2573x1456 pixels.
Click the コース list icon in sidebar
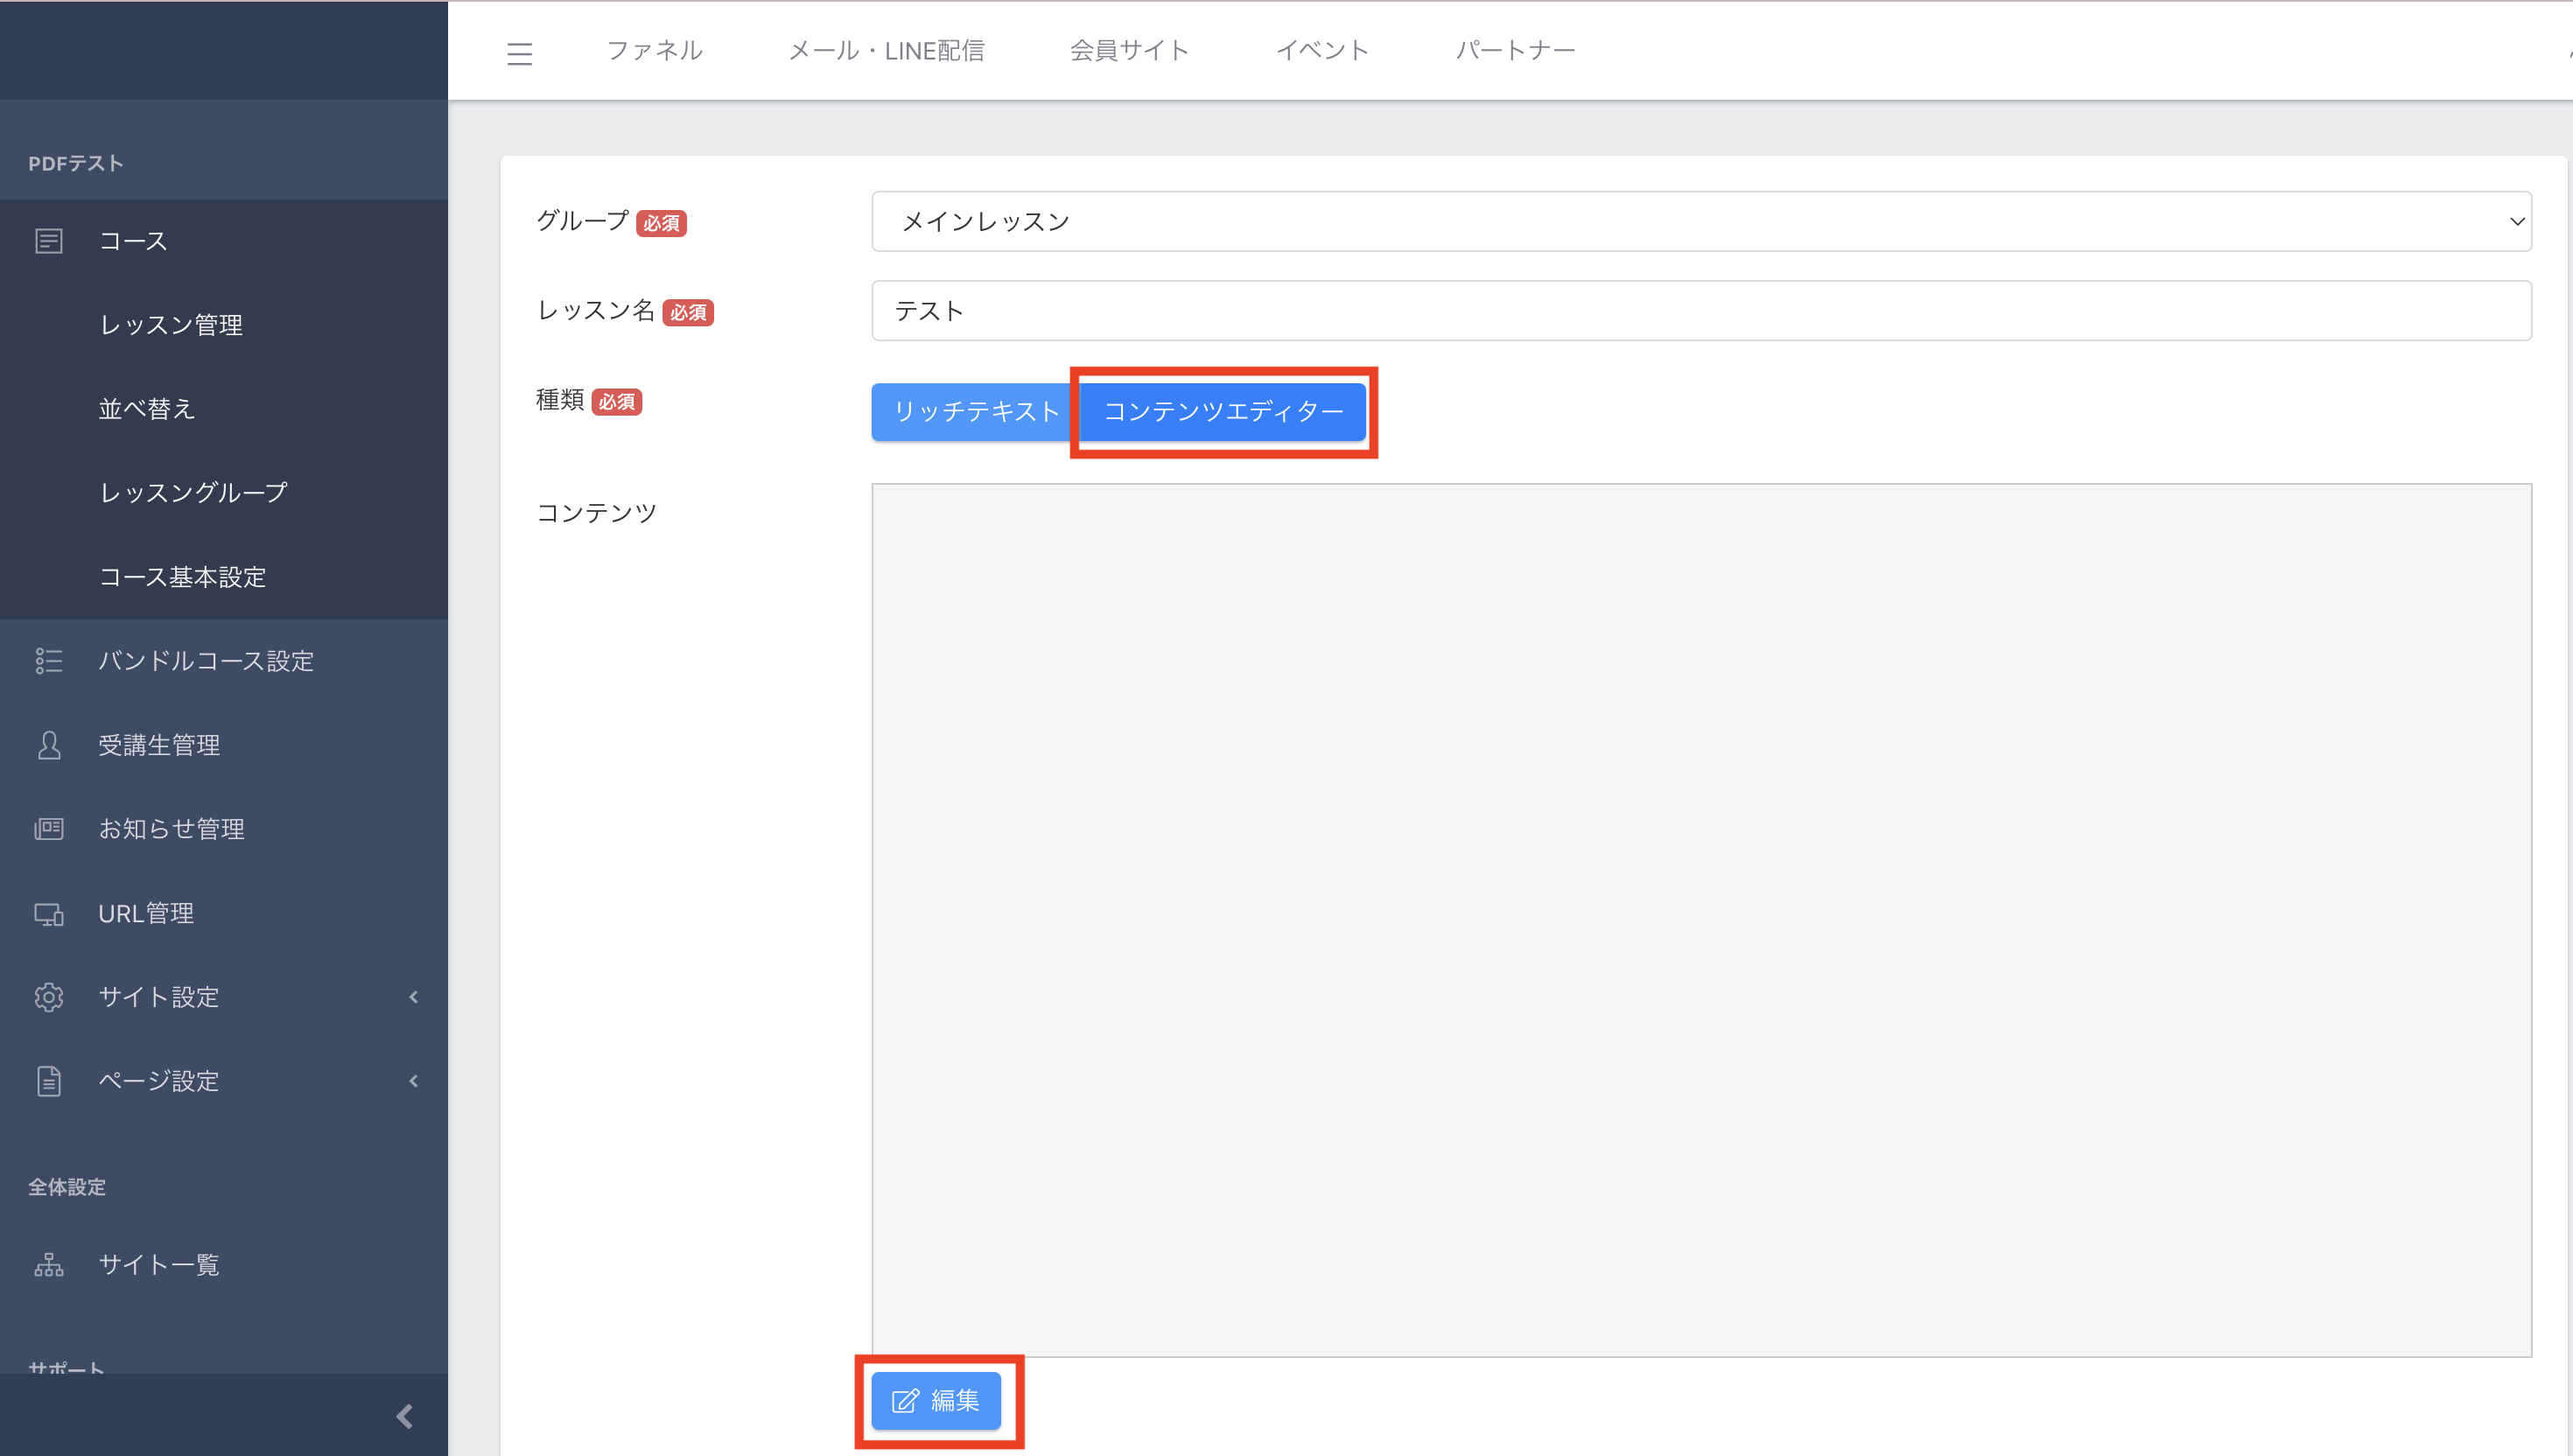pyautogui.click(x=48, y=241)
